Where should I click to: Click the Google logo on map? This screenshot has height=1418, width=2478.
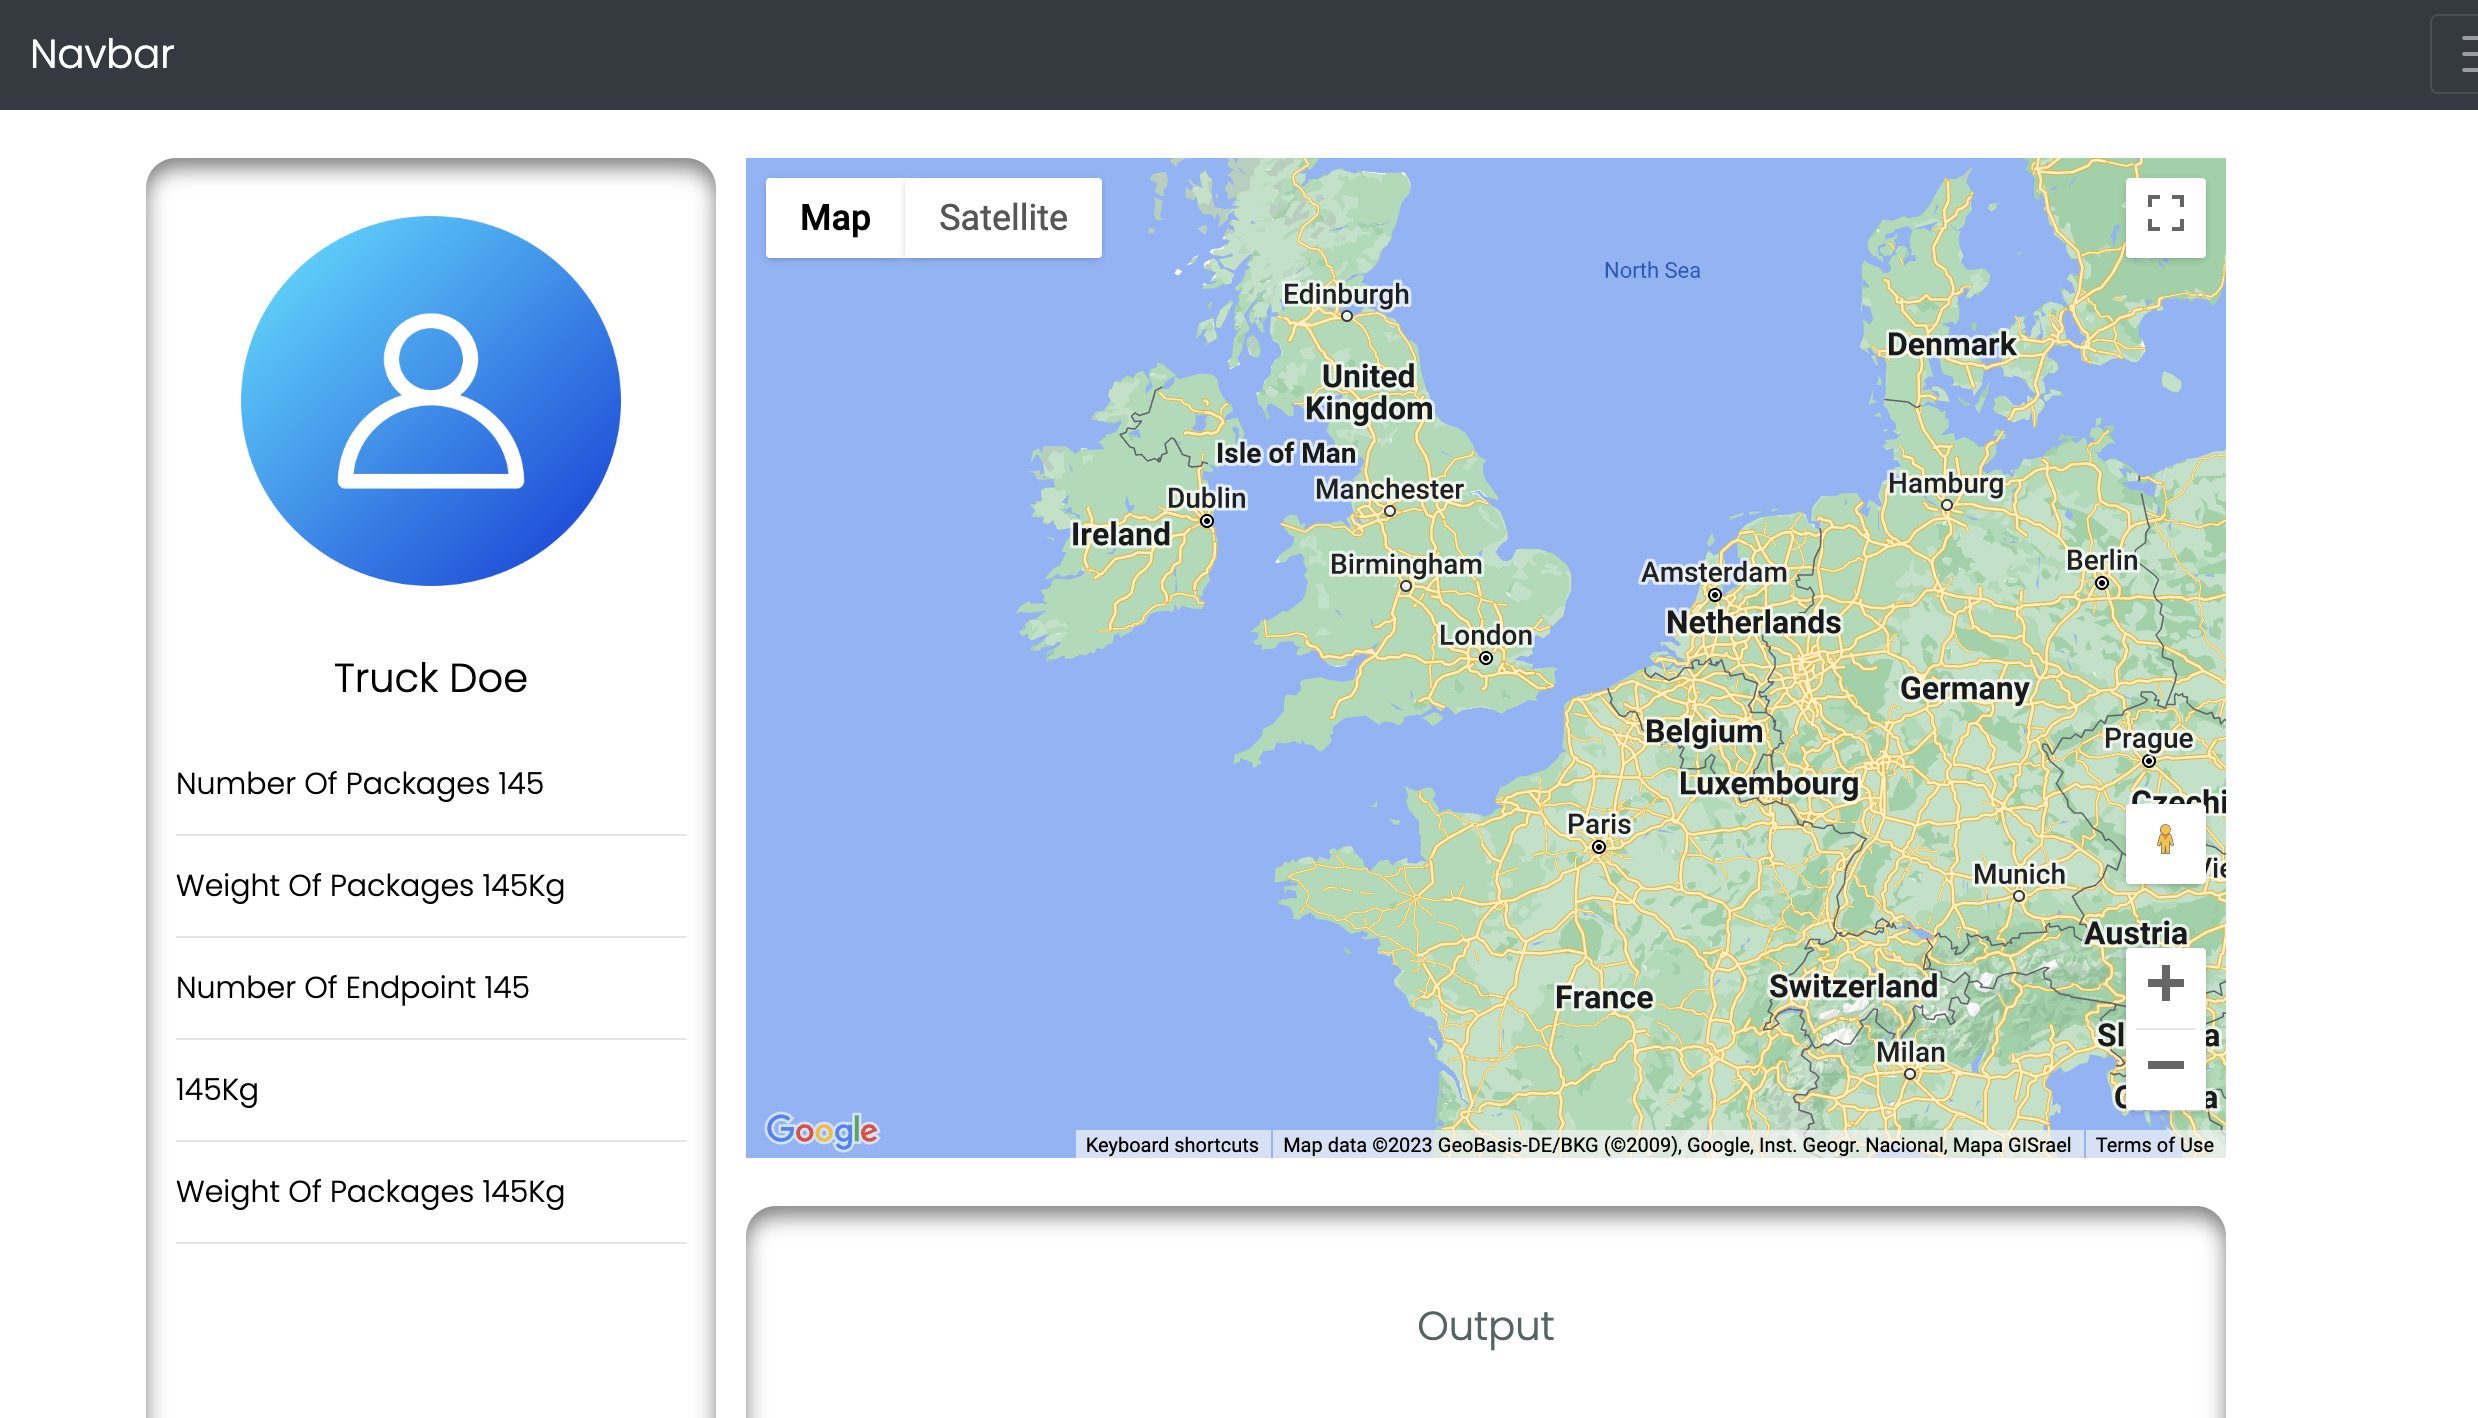tap(822, 1130)
